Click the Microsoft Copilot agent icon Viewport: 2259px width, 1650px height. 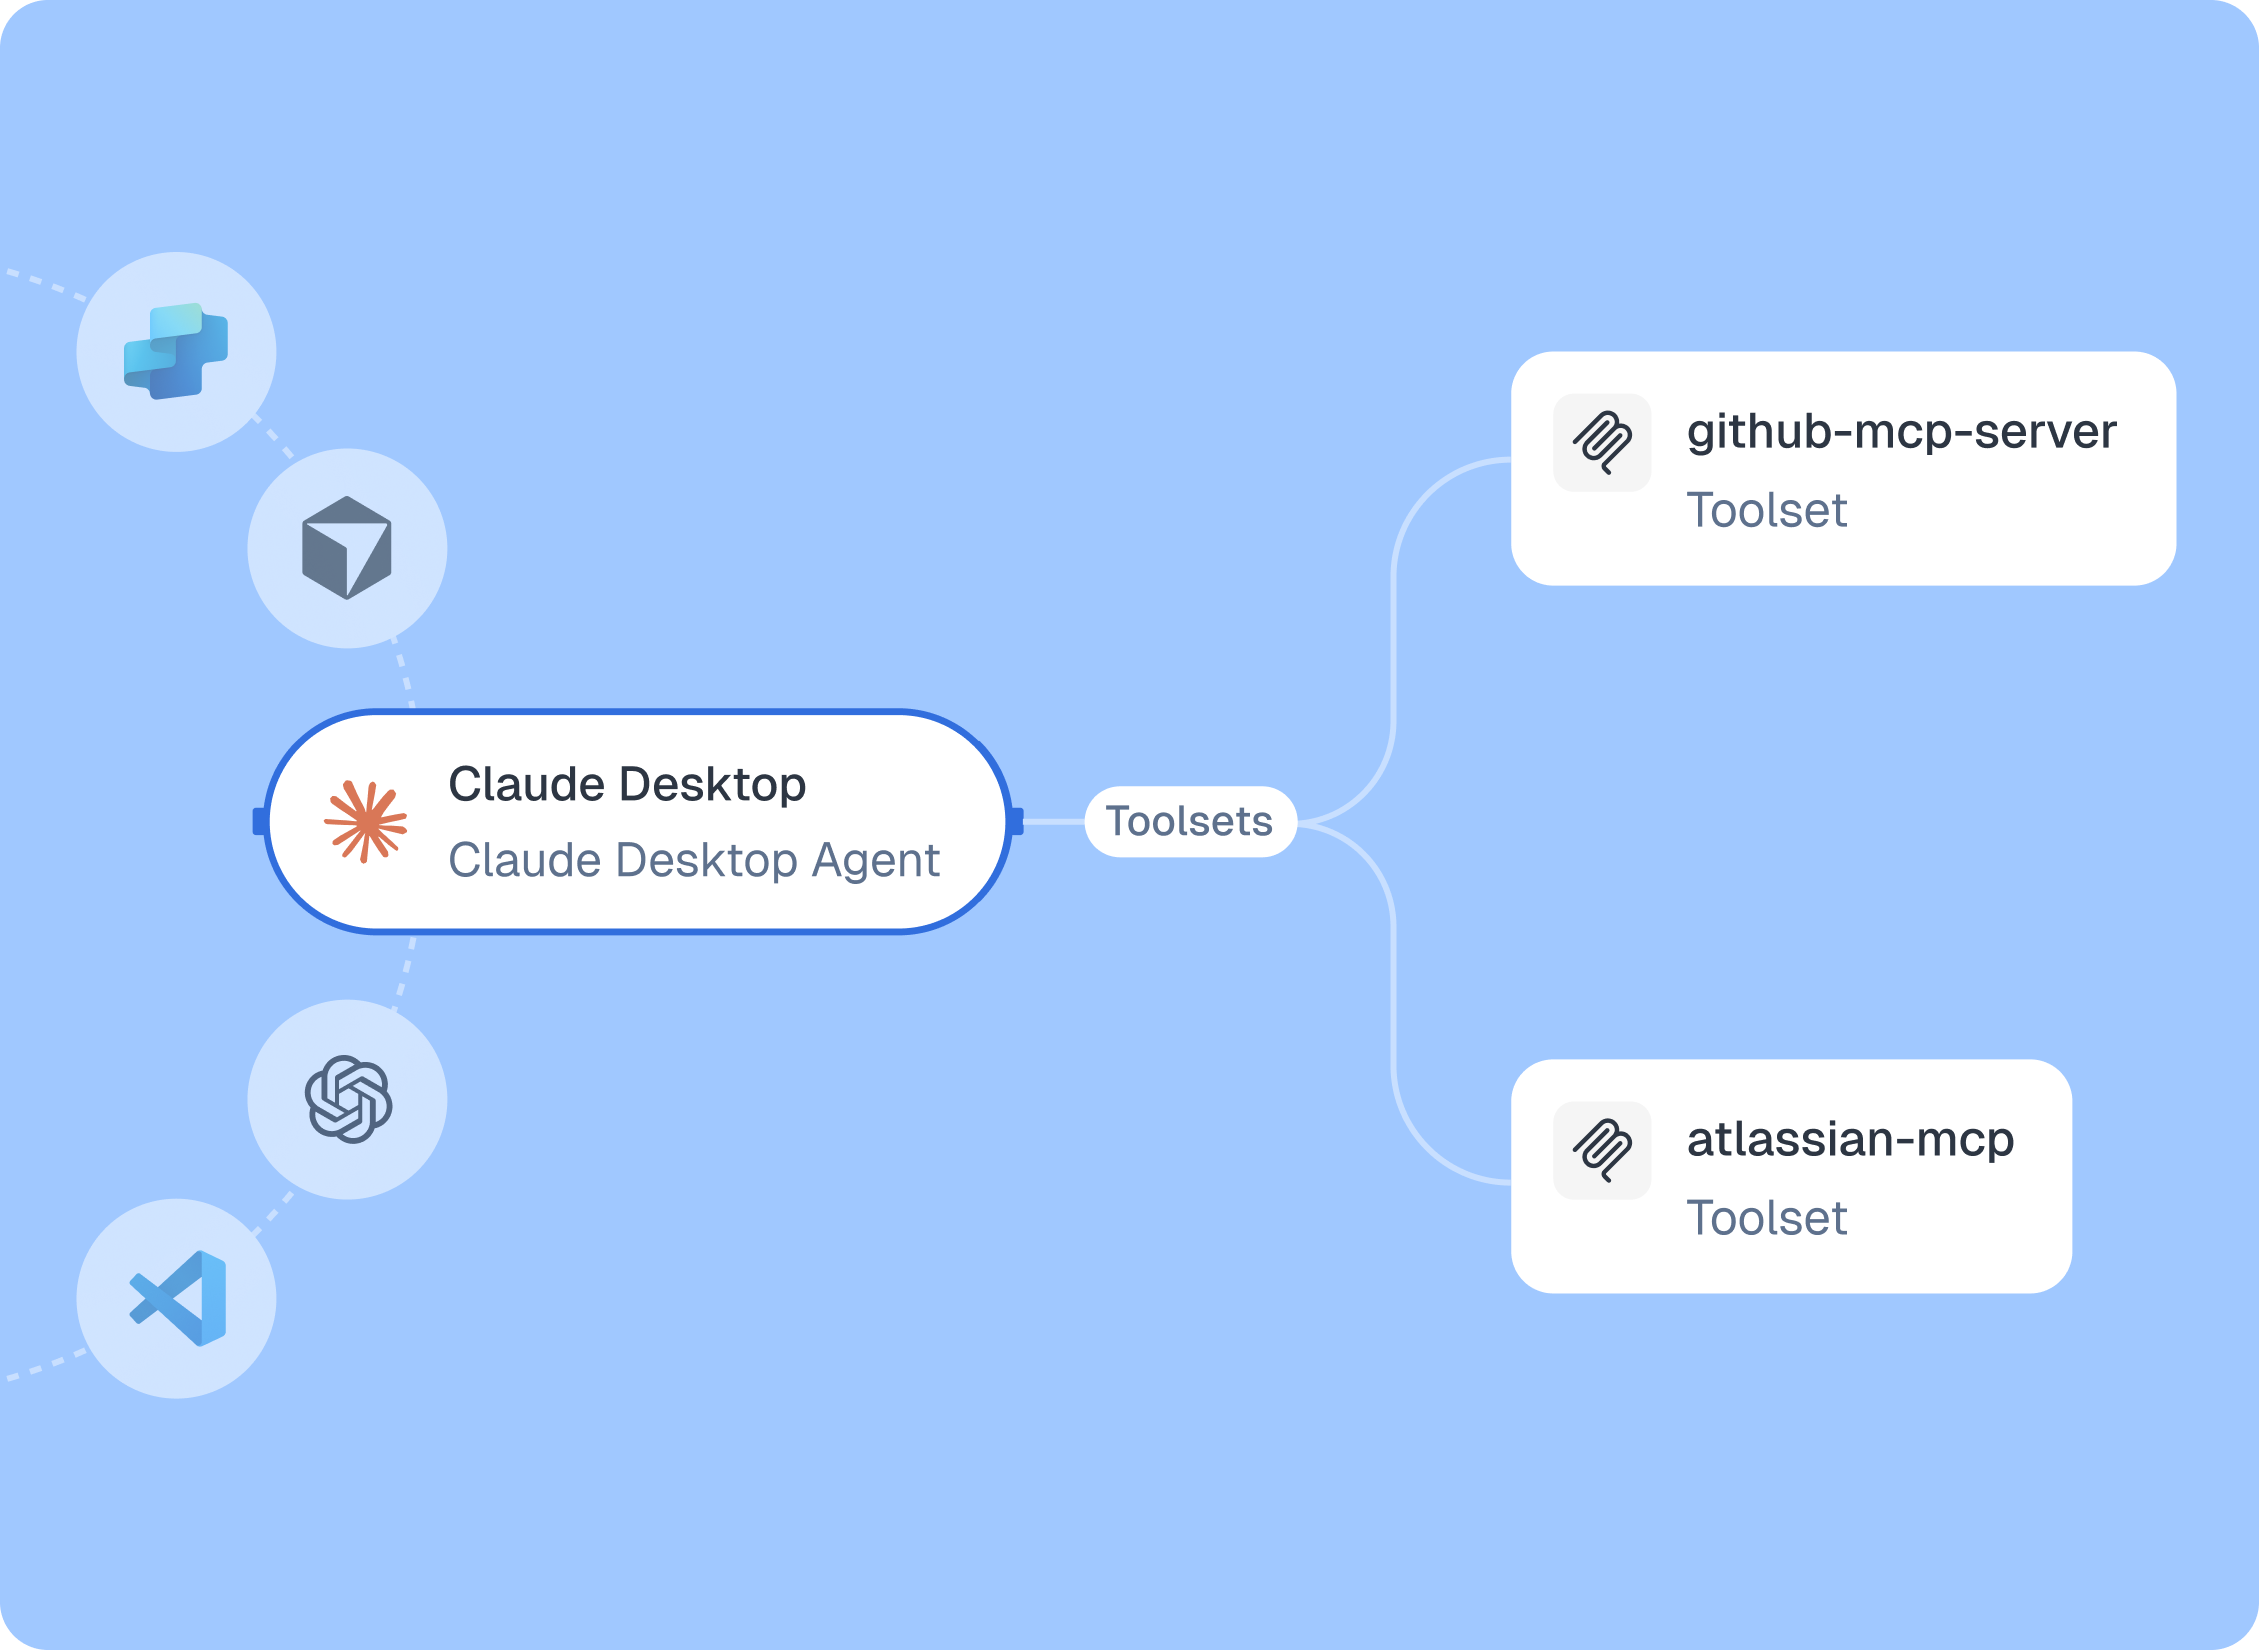tap(176, 352)
